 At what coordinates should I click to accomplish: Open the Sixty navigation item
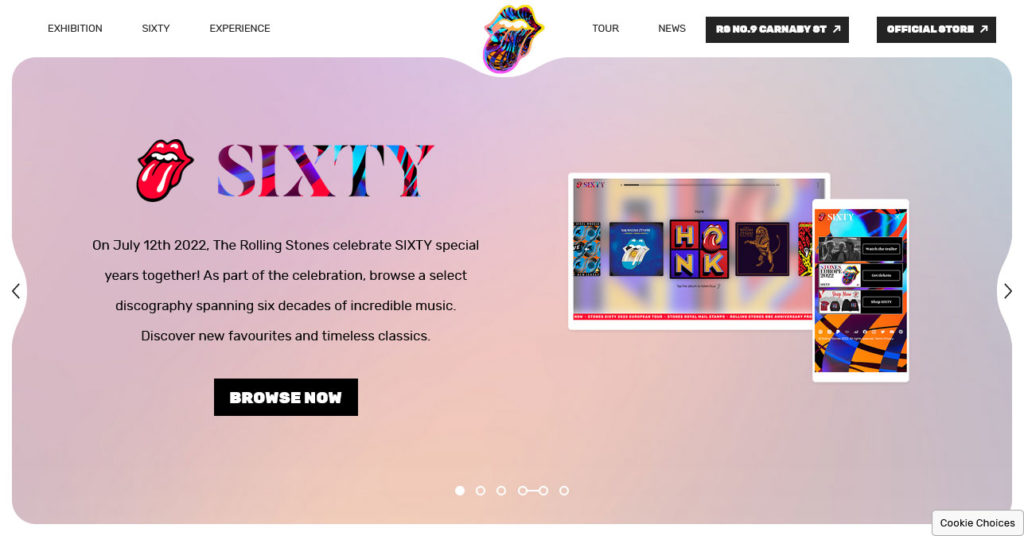point(155,29)
